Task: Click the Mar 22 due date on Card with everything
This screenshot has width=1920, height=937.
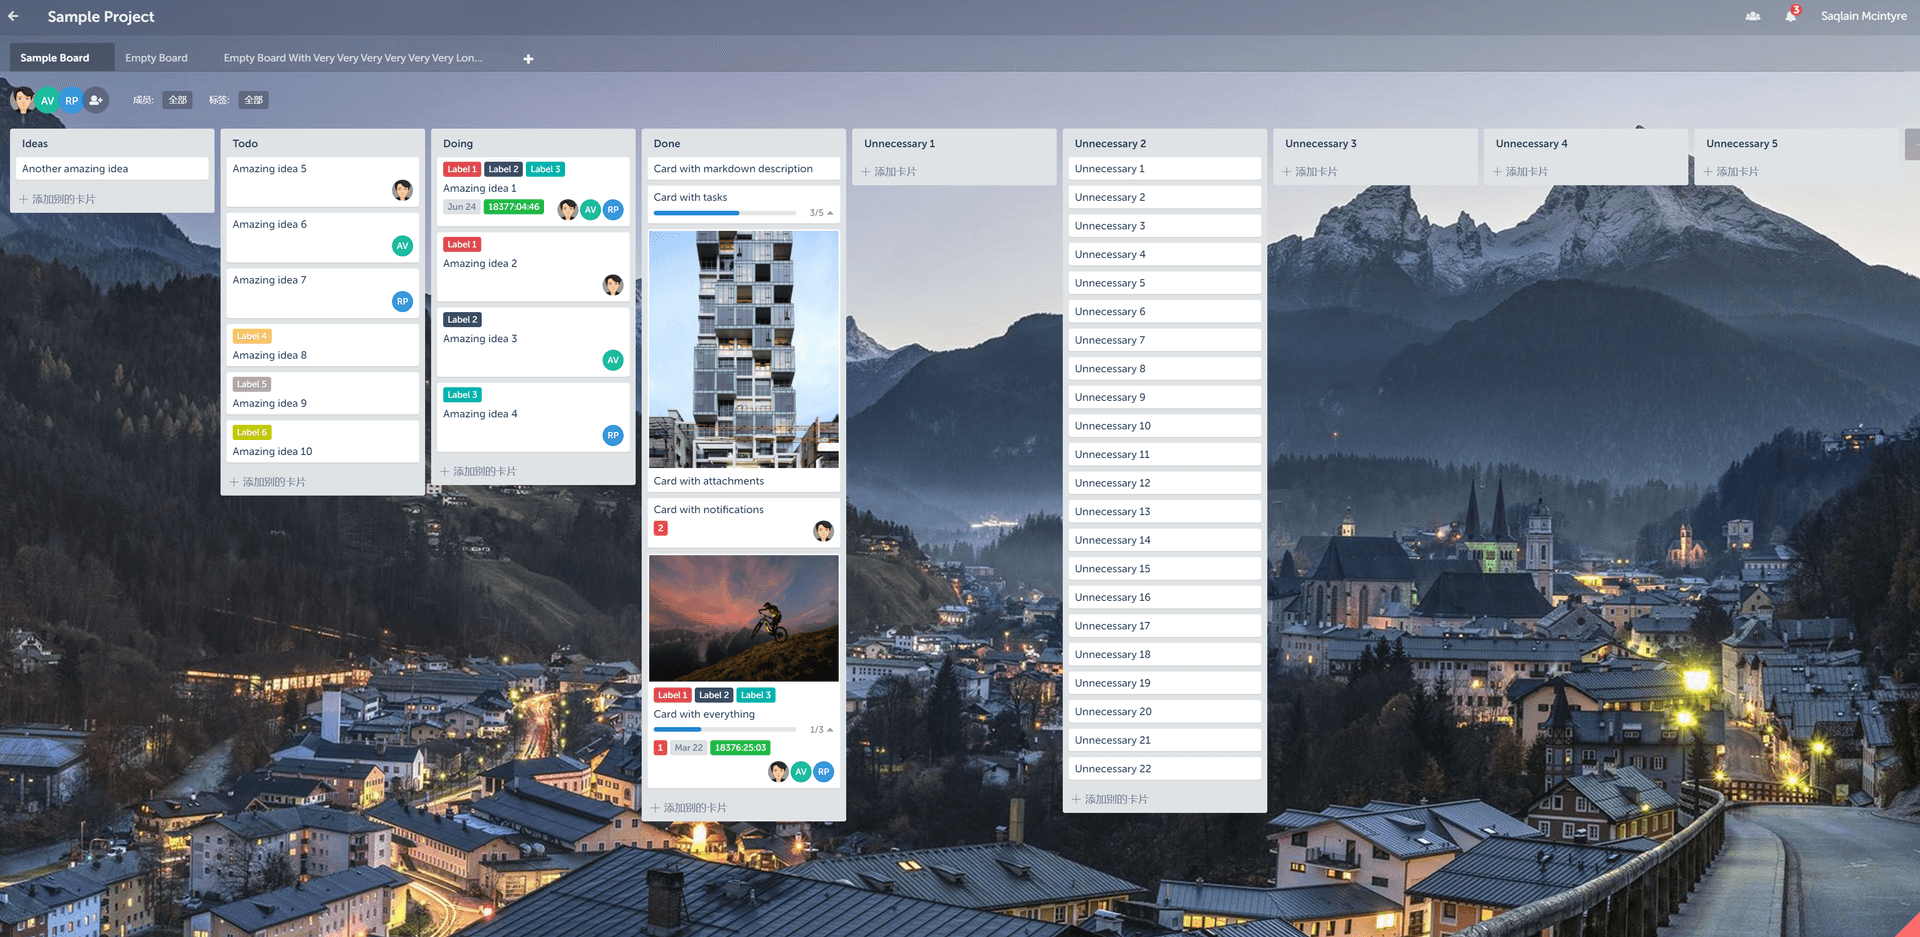Action: [x=688, y=747]
